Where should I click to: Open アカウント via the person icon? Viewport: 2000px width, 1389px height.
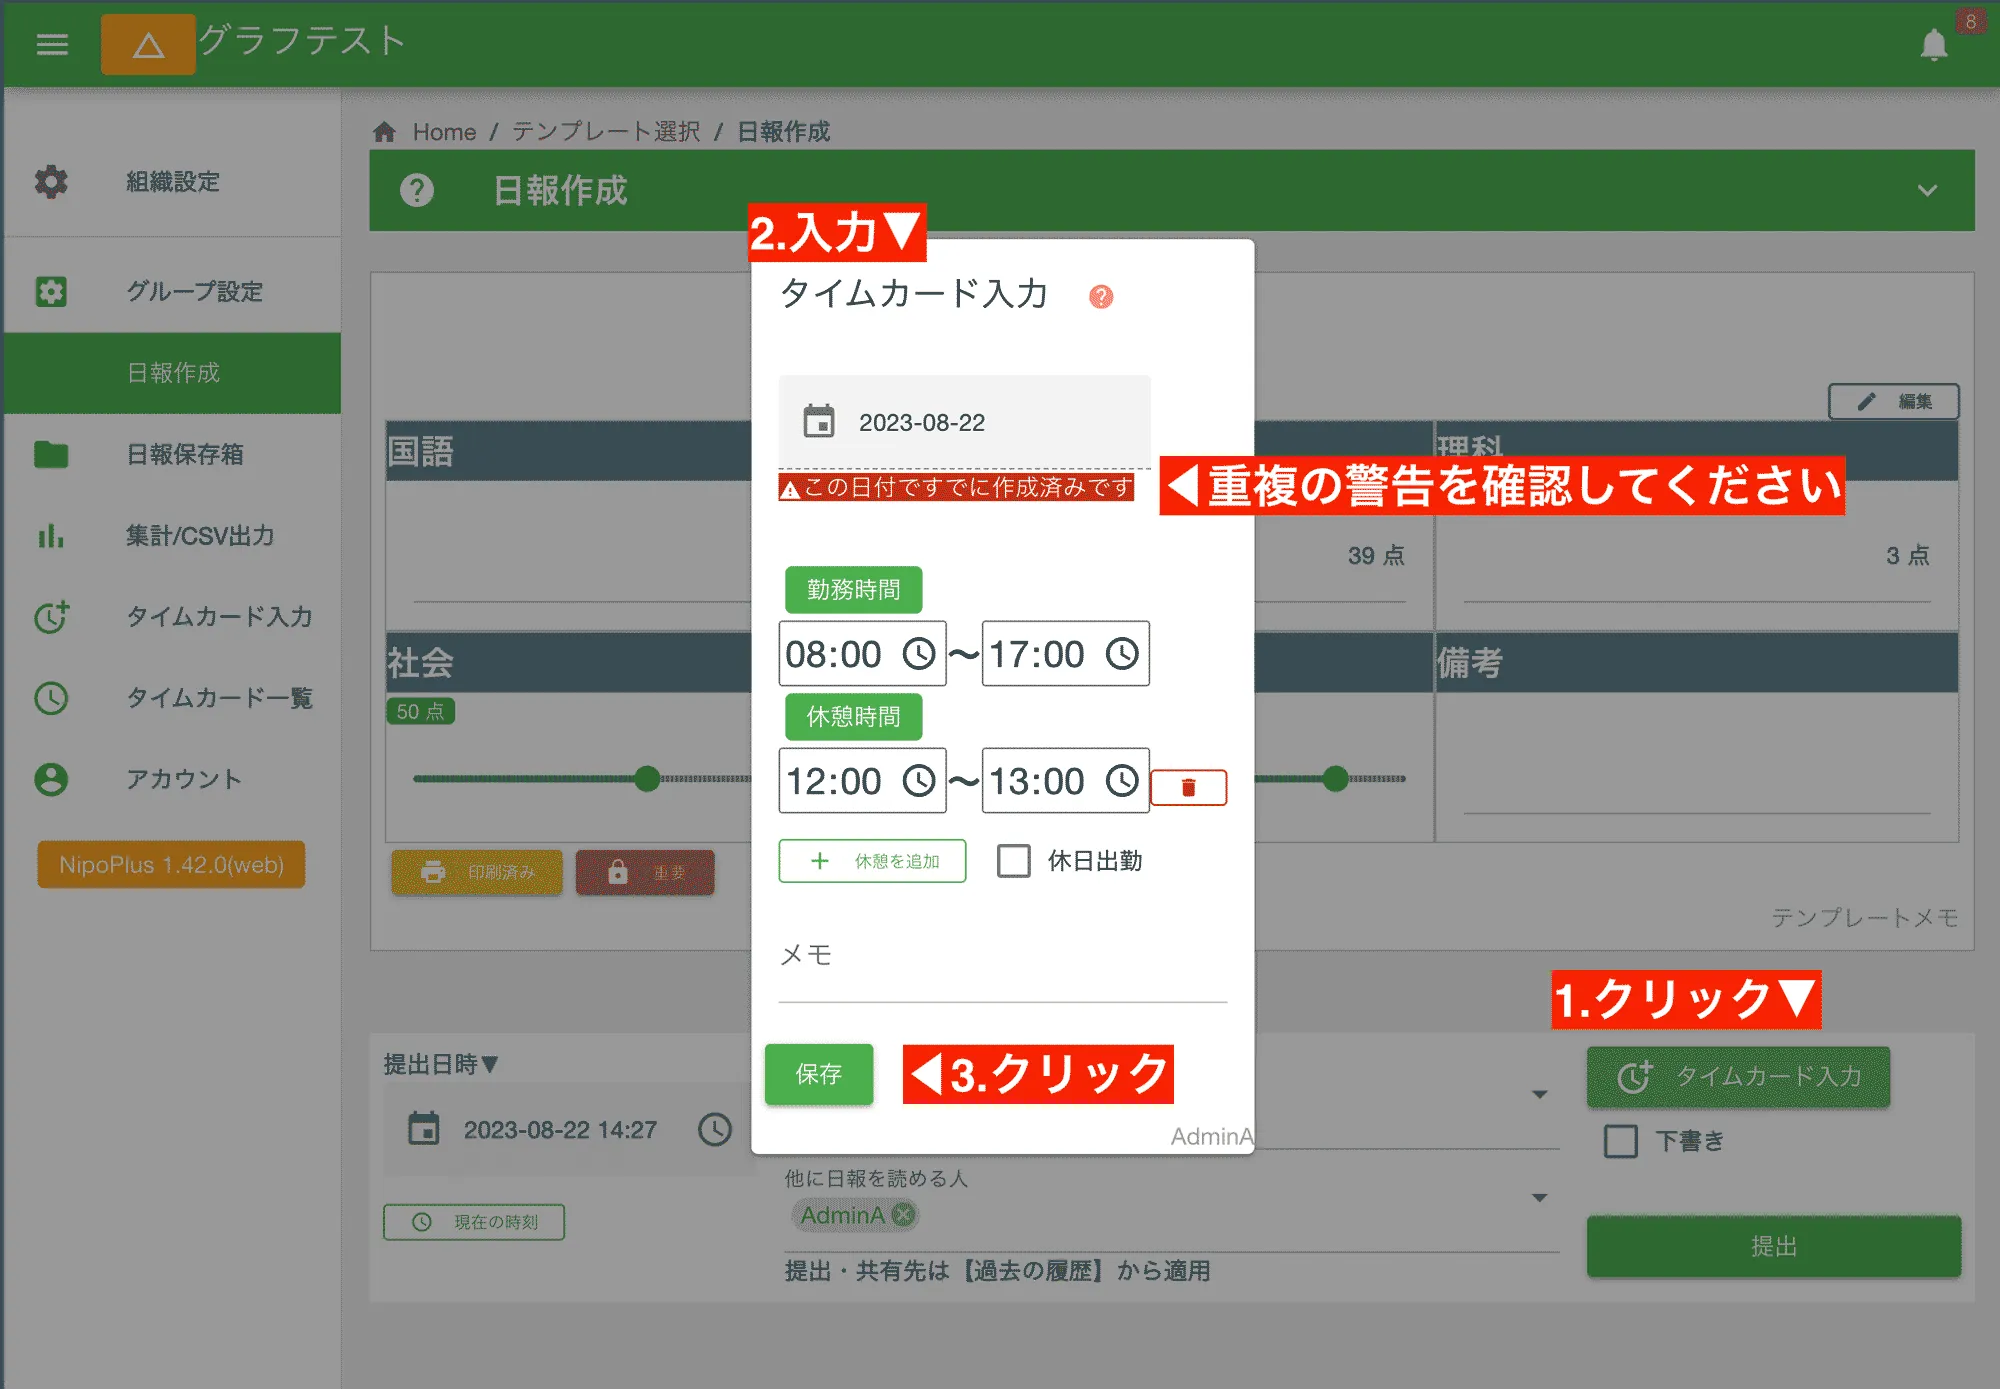(x=50, y=780)
